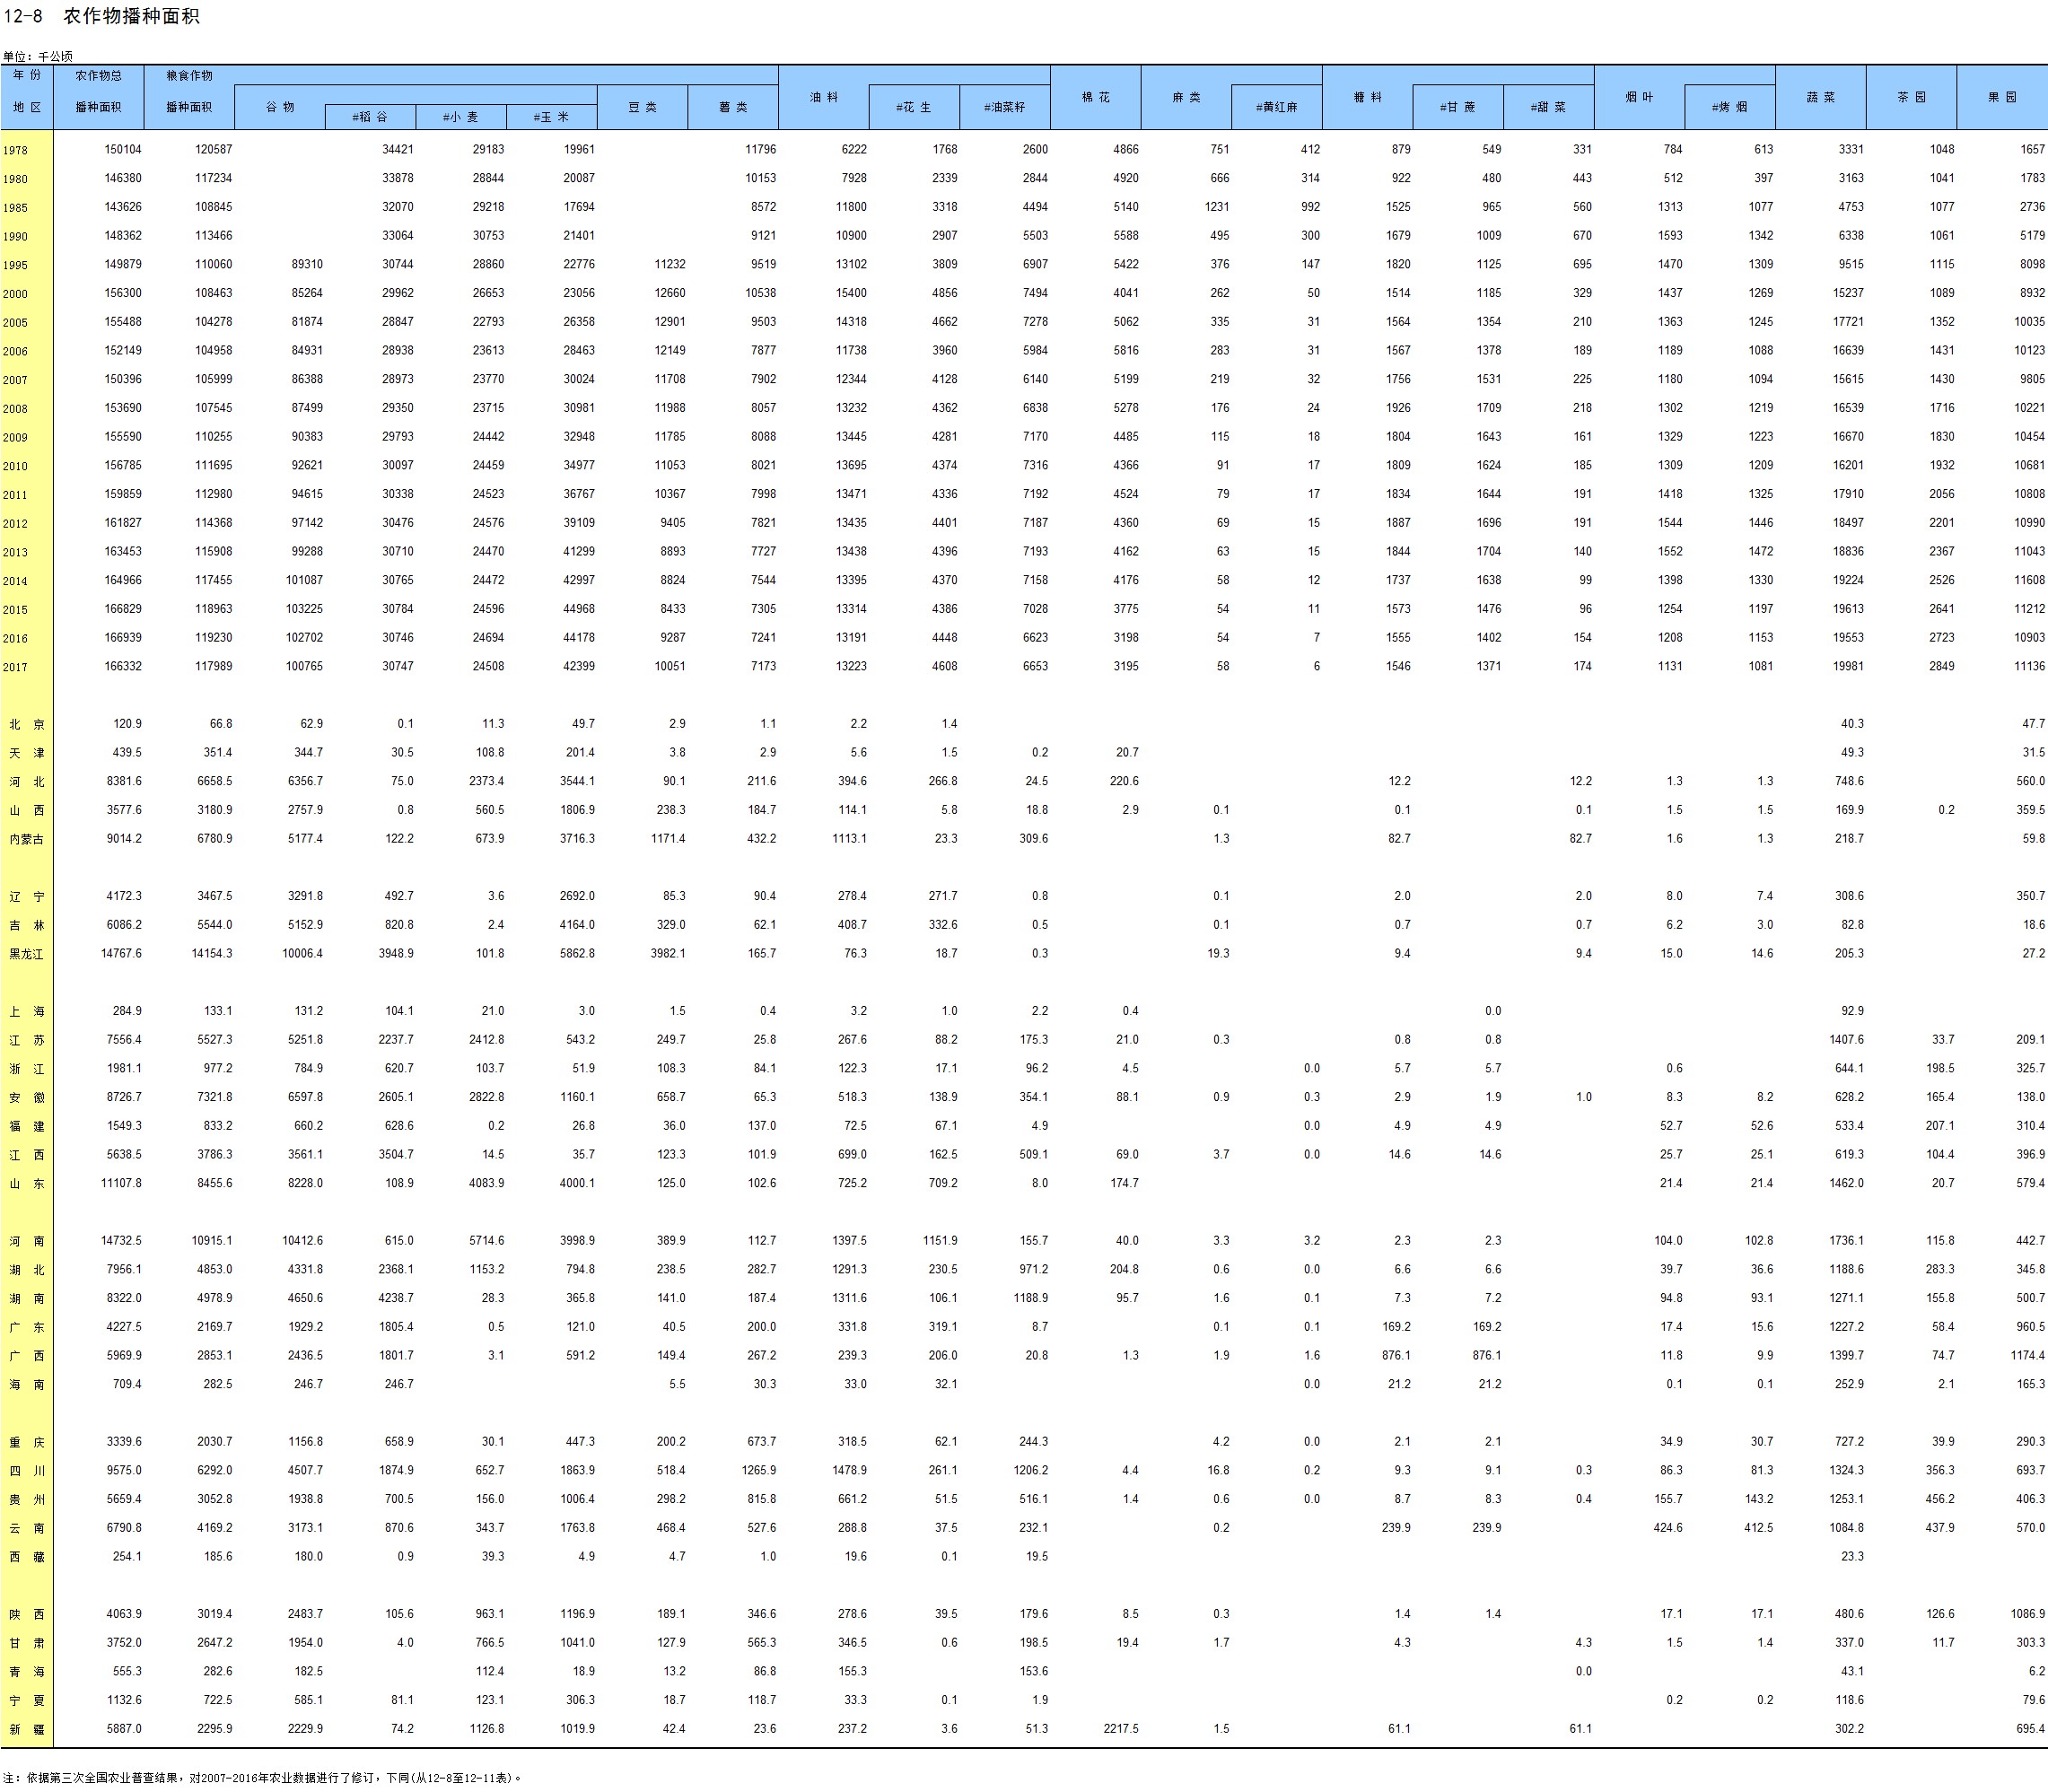Screen dimensions: 2048x1792
Task: Select the 北京 region row label
Action: pyautogui.click(x=27, y=724)
